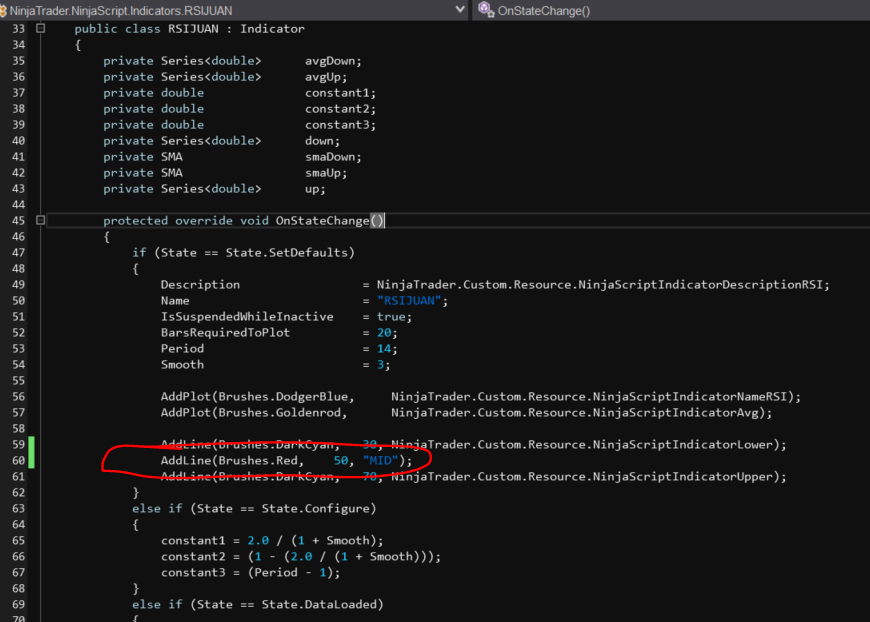Click 'constant3 = (Period - 1)' line

pyautogui.click(x=250, y=573)
